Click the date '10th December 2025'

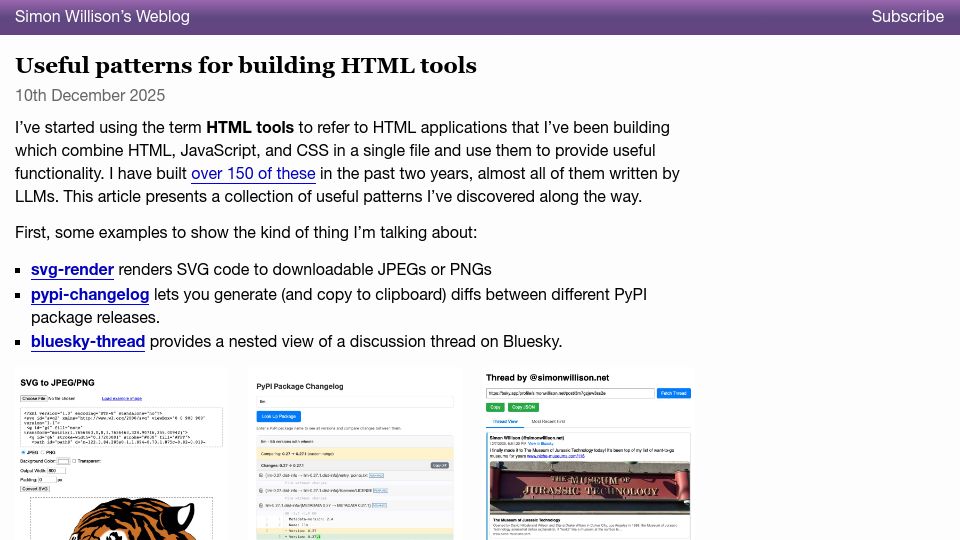click(90, 96)
